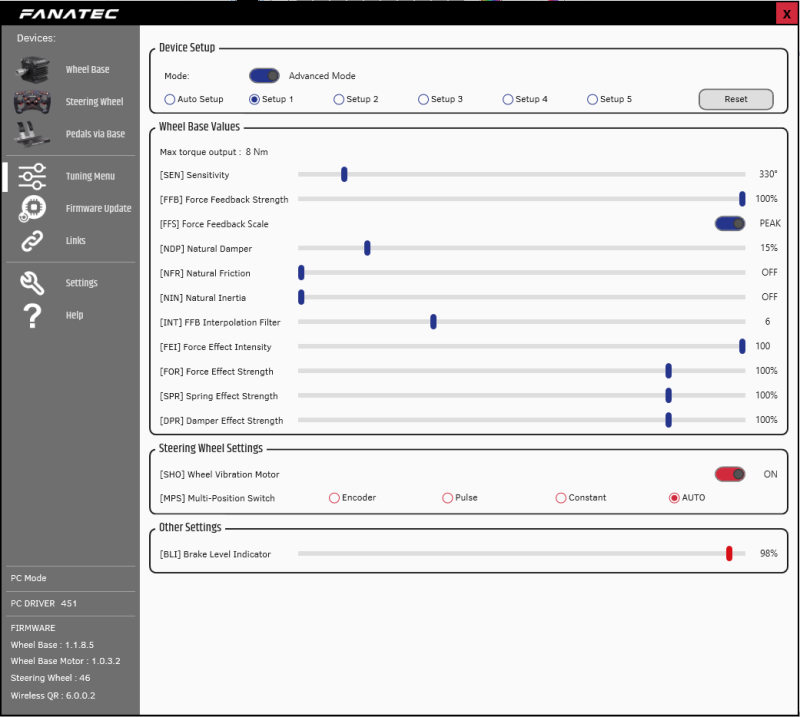Toggle the Advanced Mode switch
Image resolution: width=800 pixels, height=717 pixels.
[x=264, y=76]
